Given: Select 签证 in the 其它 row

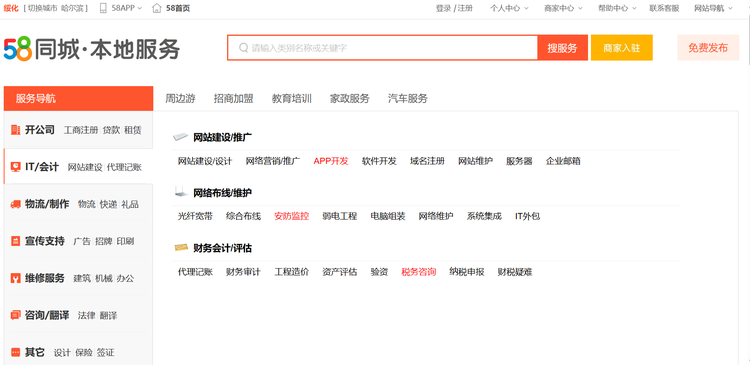Looking at the screenshot, I should click(106, 353).
